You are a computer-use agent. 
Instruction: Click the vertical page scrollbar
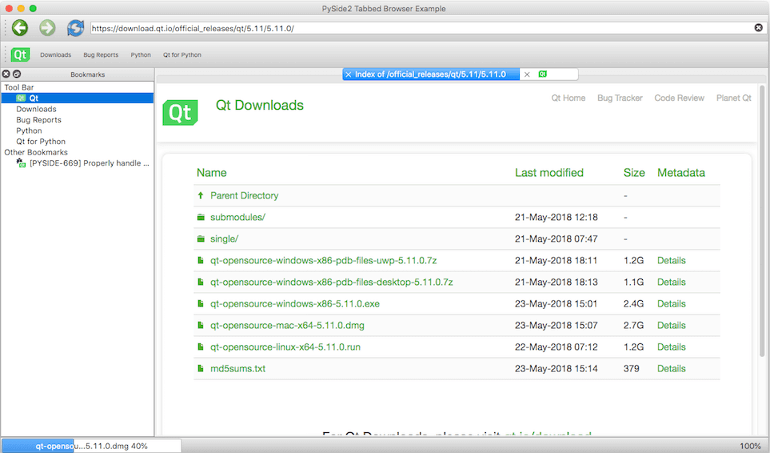pyautogui.click(x=762, y=221)
